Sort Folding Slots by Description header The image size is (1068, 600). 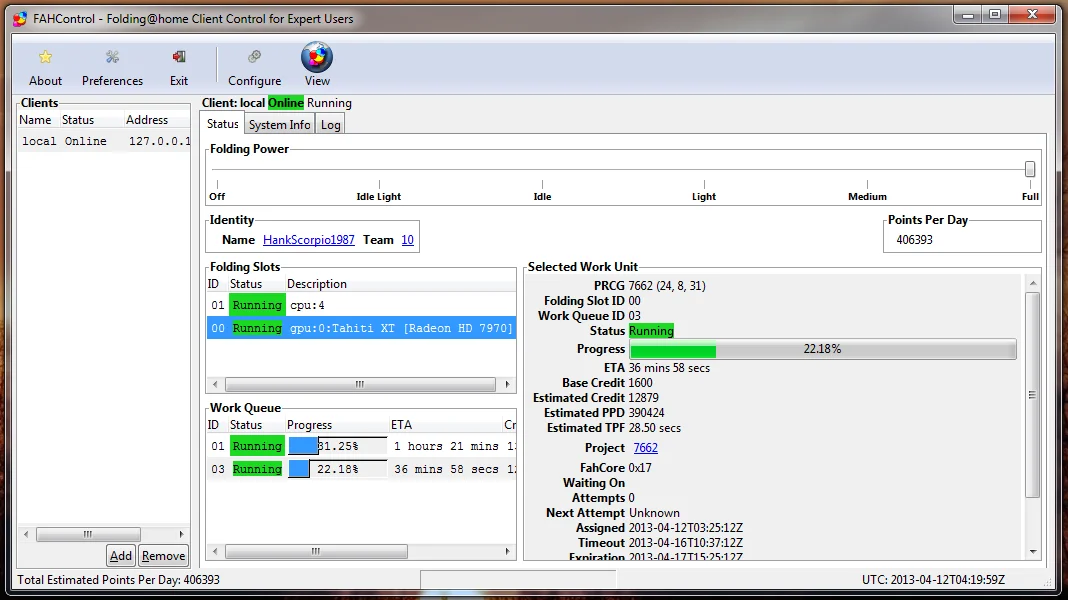400,284
